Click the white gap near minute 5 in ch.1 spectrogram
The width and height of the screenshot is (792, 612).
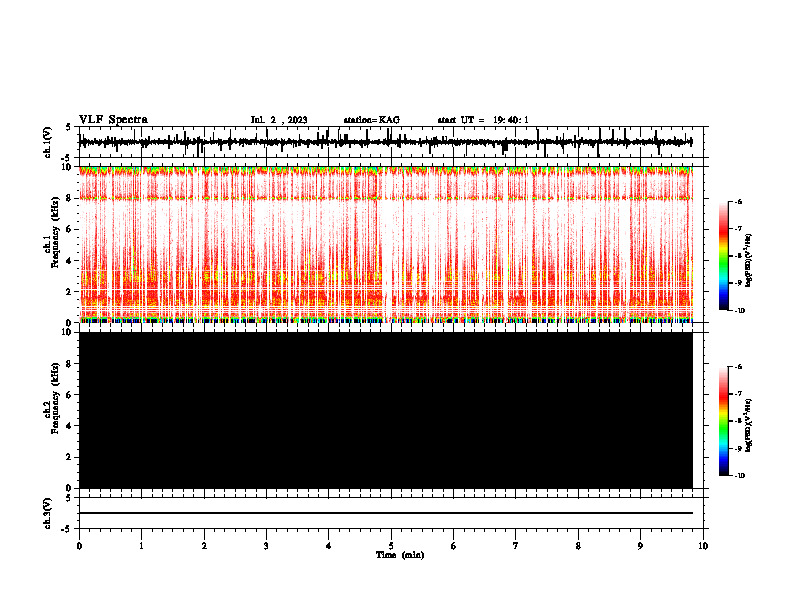click(x=386, y=244)
